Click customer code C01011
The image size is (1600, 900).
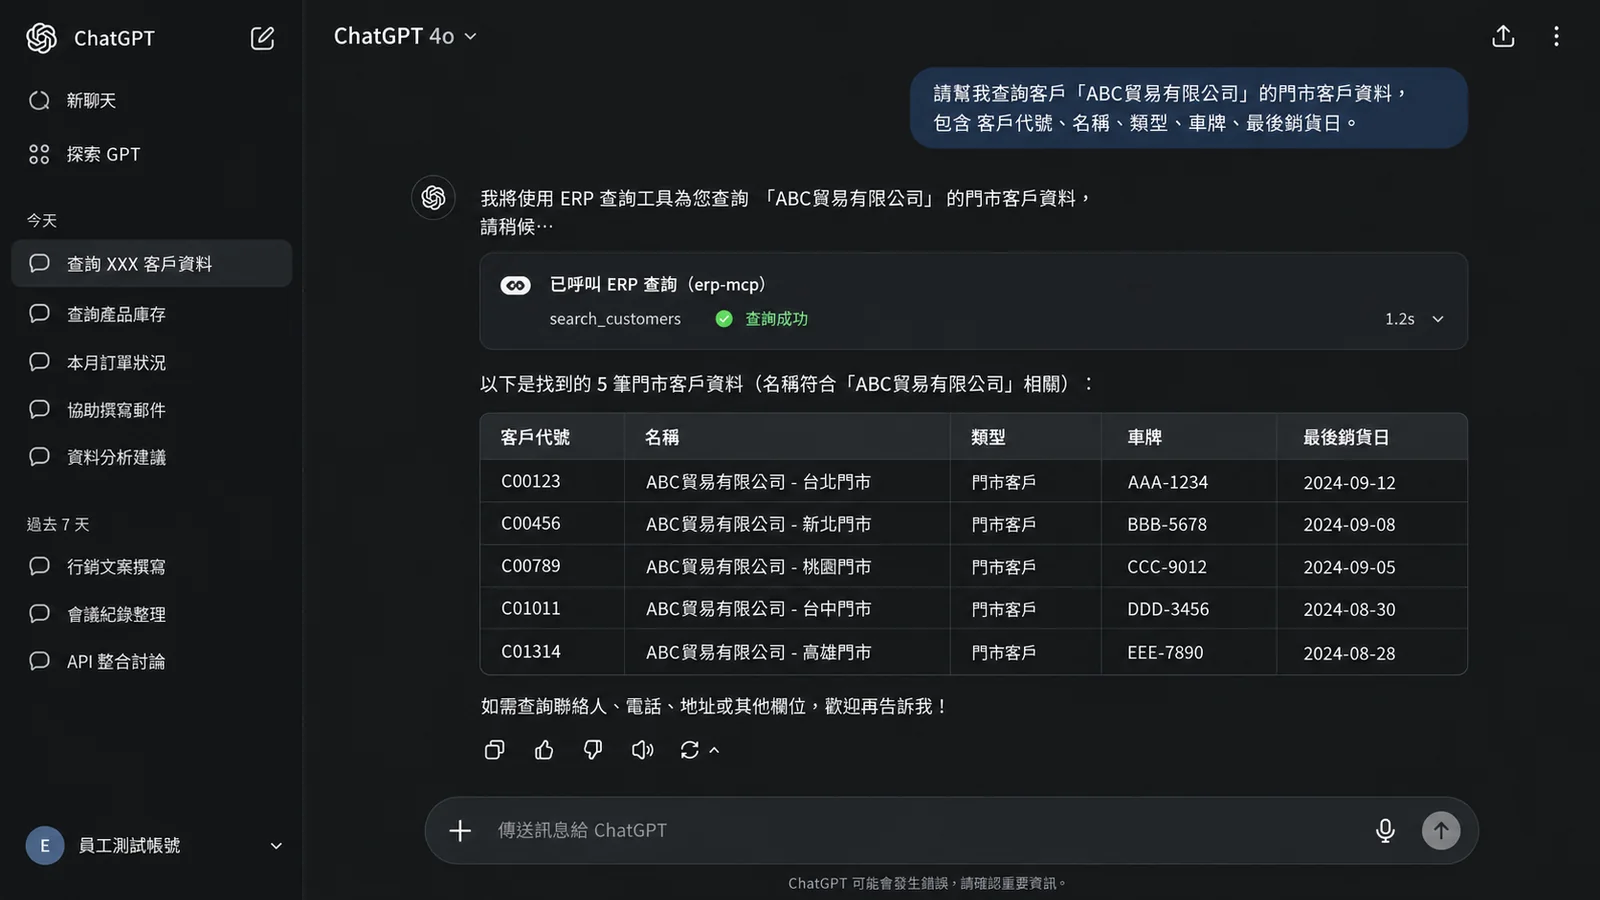click(531, 608)
